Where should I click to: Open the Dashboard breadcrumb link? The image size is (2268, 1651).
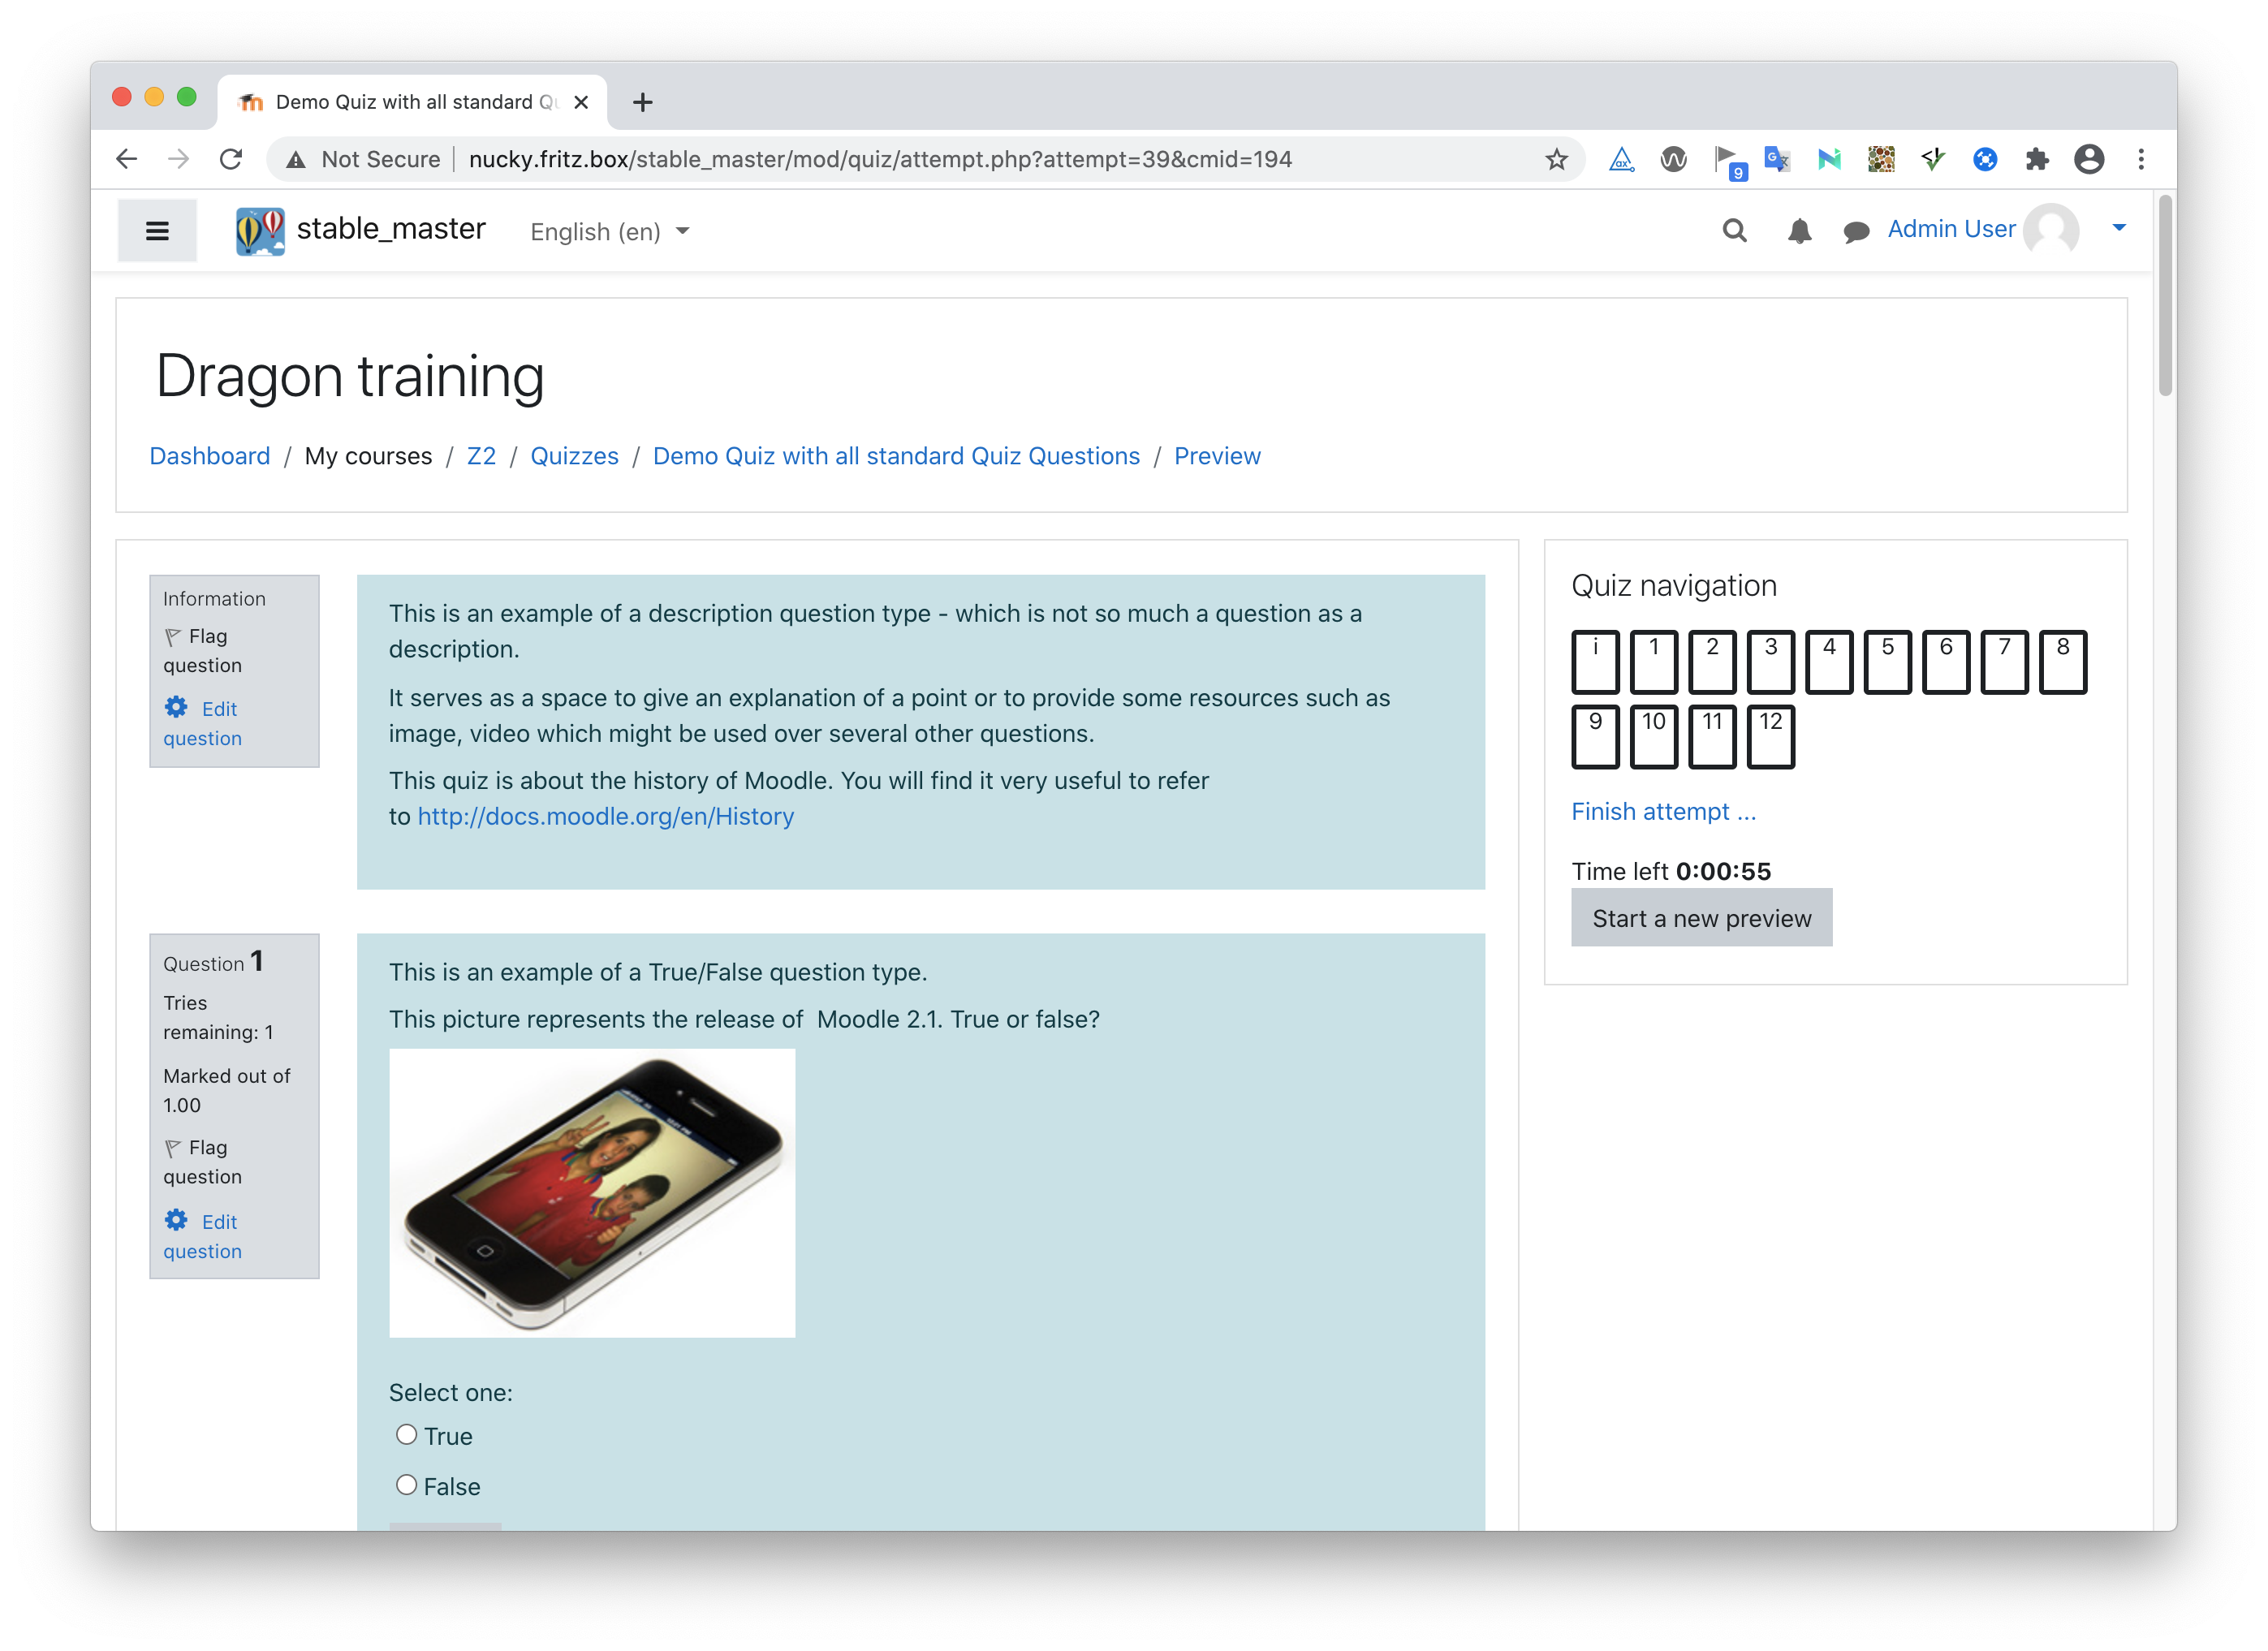pos(210,456)
